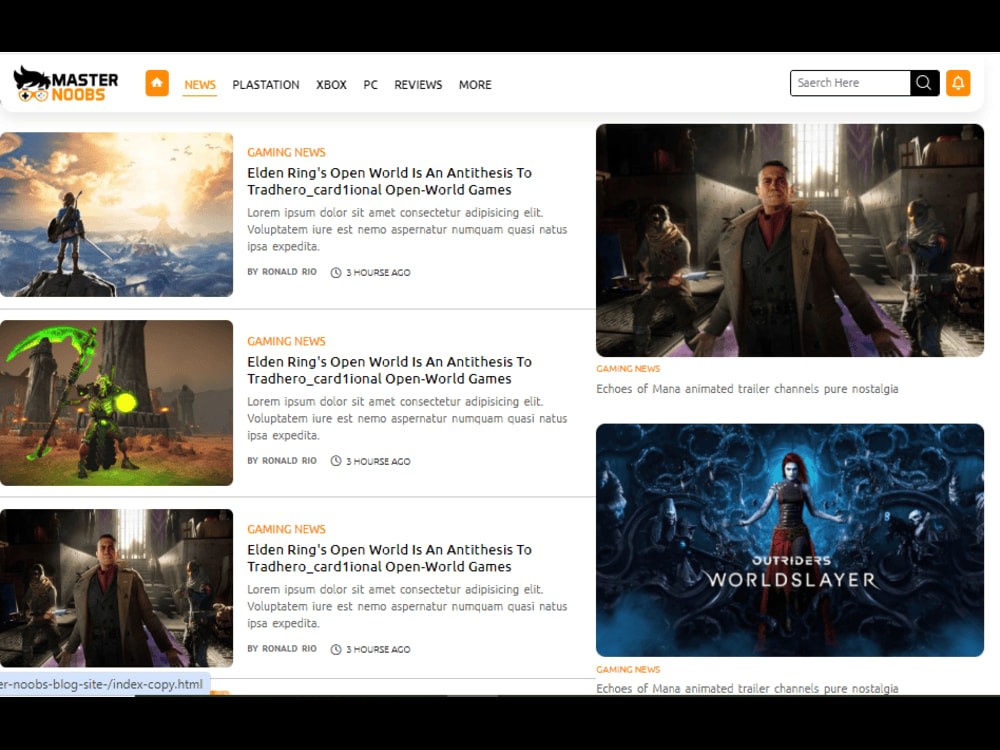The width and height of the screenshot is (1000, 750).
Task: Open the PLASTATION menu item
Action: (x=266, y=85)
